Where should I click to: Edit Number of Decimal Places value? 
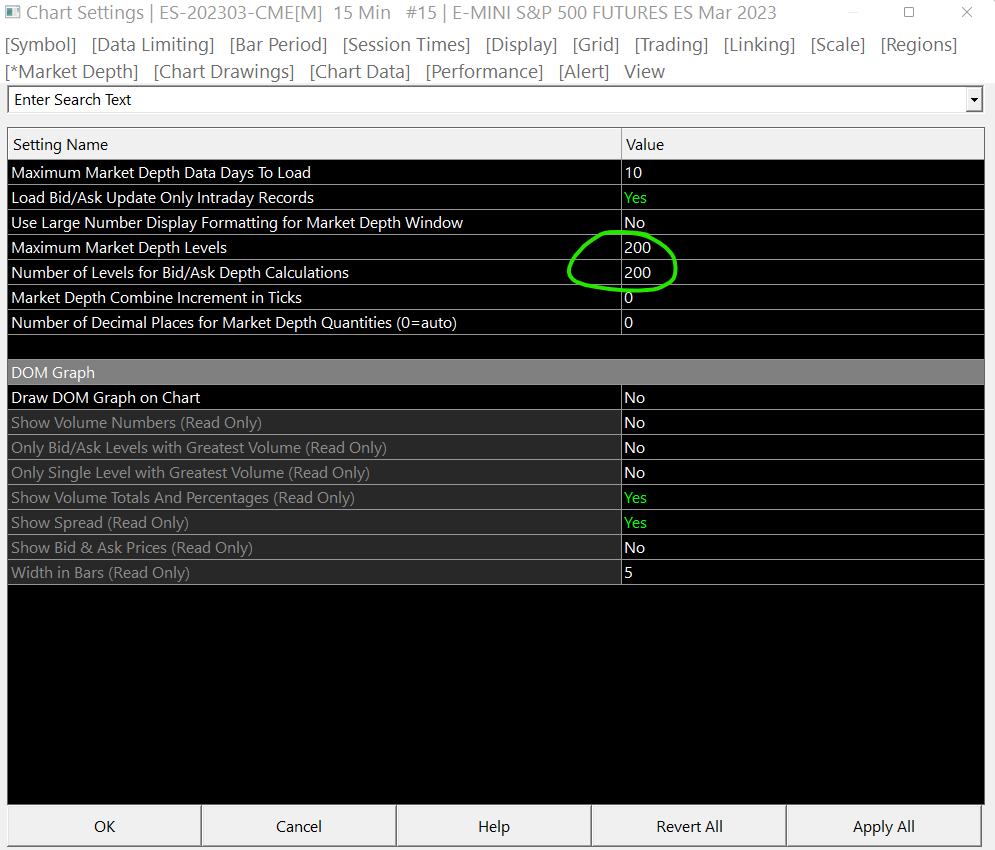point(803,322)
